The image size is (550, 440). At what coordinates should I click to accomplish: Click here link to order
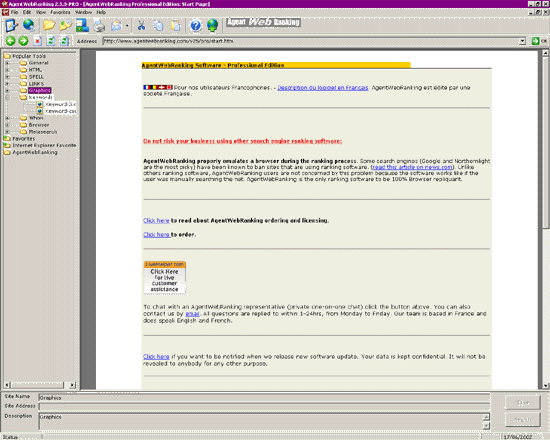(x=156, y=234)
